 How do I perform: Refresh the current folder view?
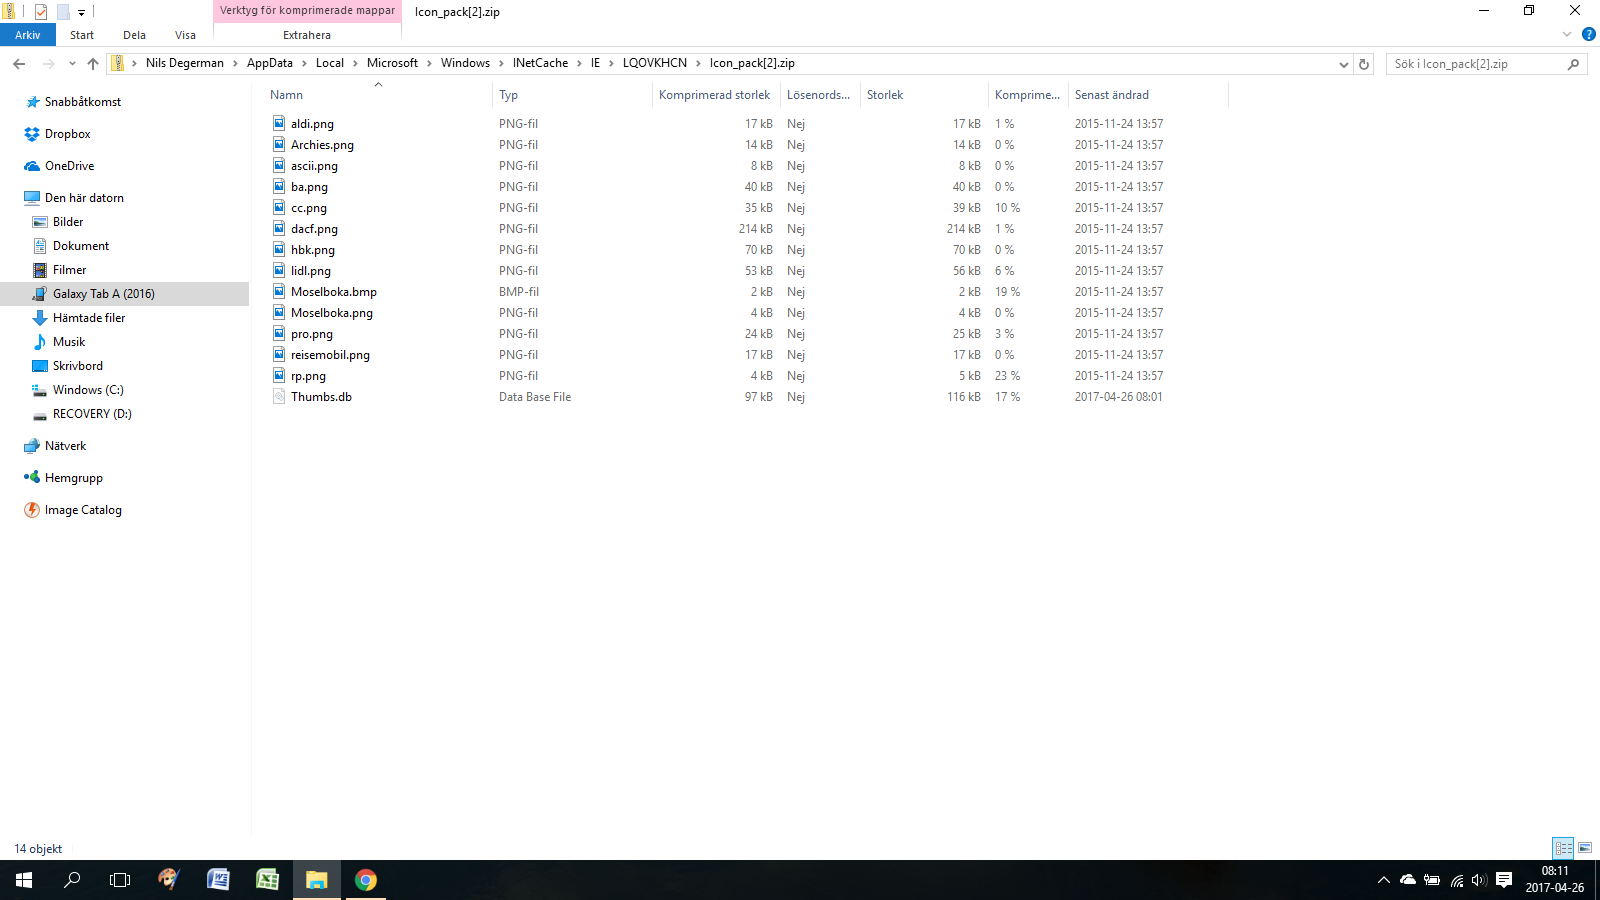(x=1364, y=64)
